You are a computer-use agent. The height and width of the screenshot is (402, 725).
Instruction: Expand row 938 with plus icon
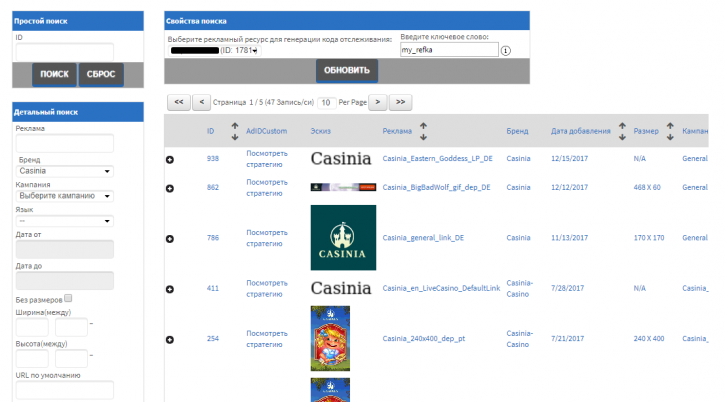point(170,160)
